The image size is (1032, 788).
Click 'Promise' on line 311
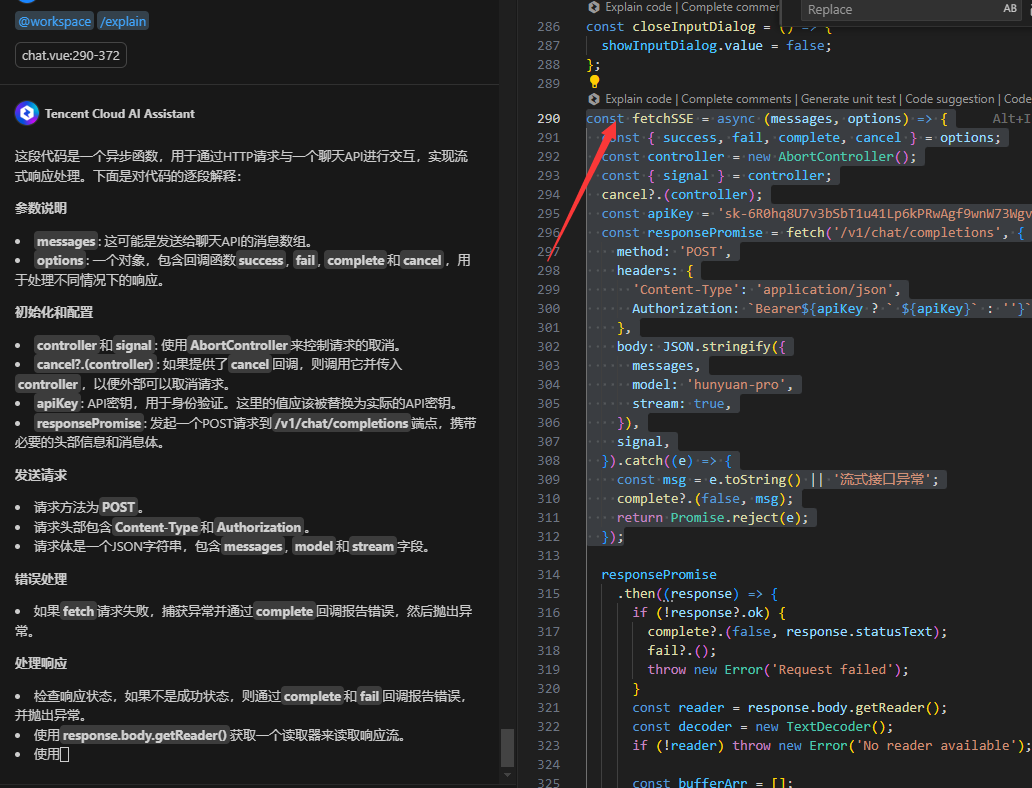[x=697, y=517]
